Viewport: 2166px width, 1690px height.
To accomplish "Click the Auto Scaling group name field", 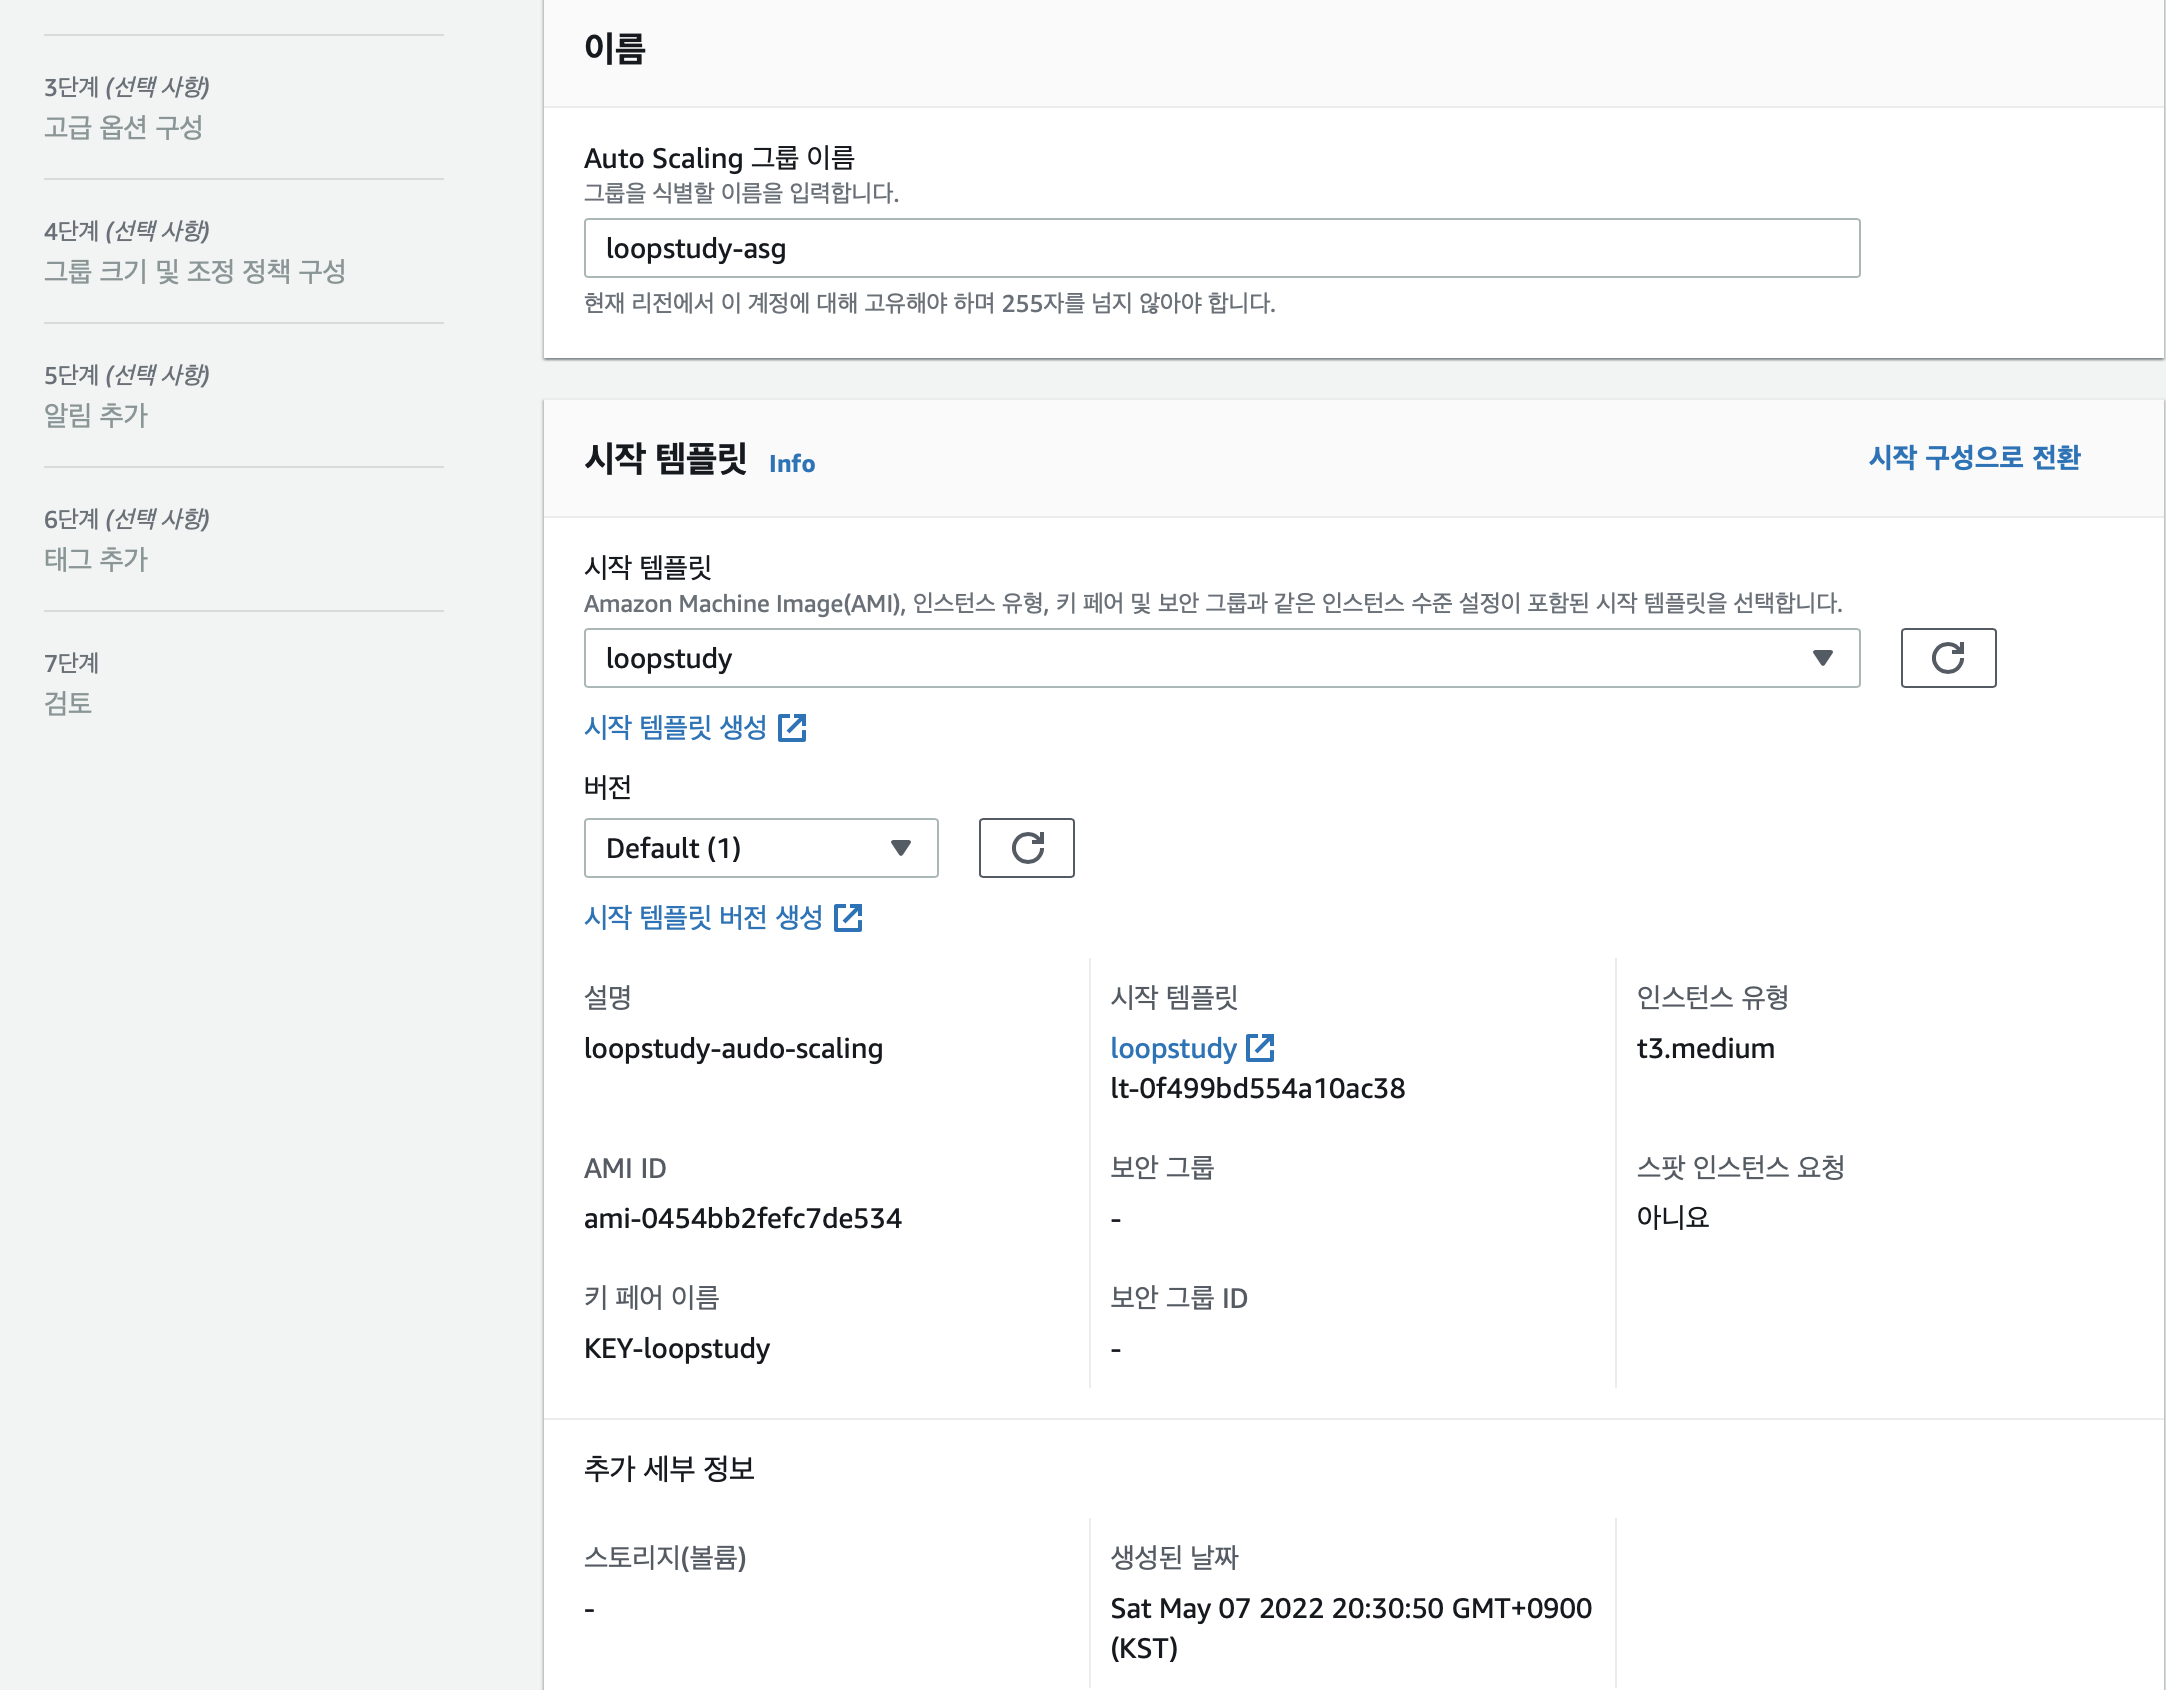I will [1220, 248].
